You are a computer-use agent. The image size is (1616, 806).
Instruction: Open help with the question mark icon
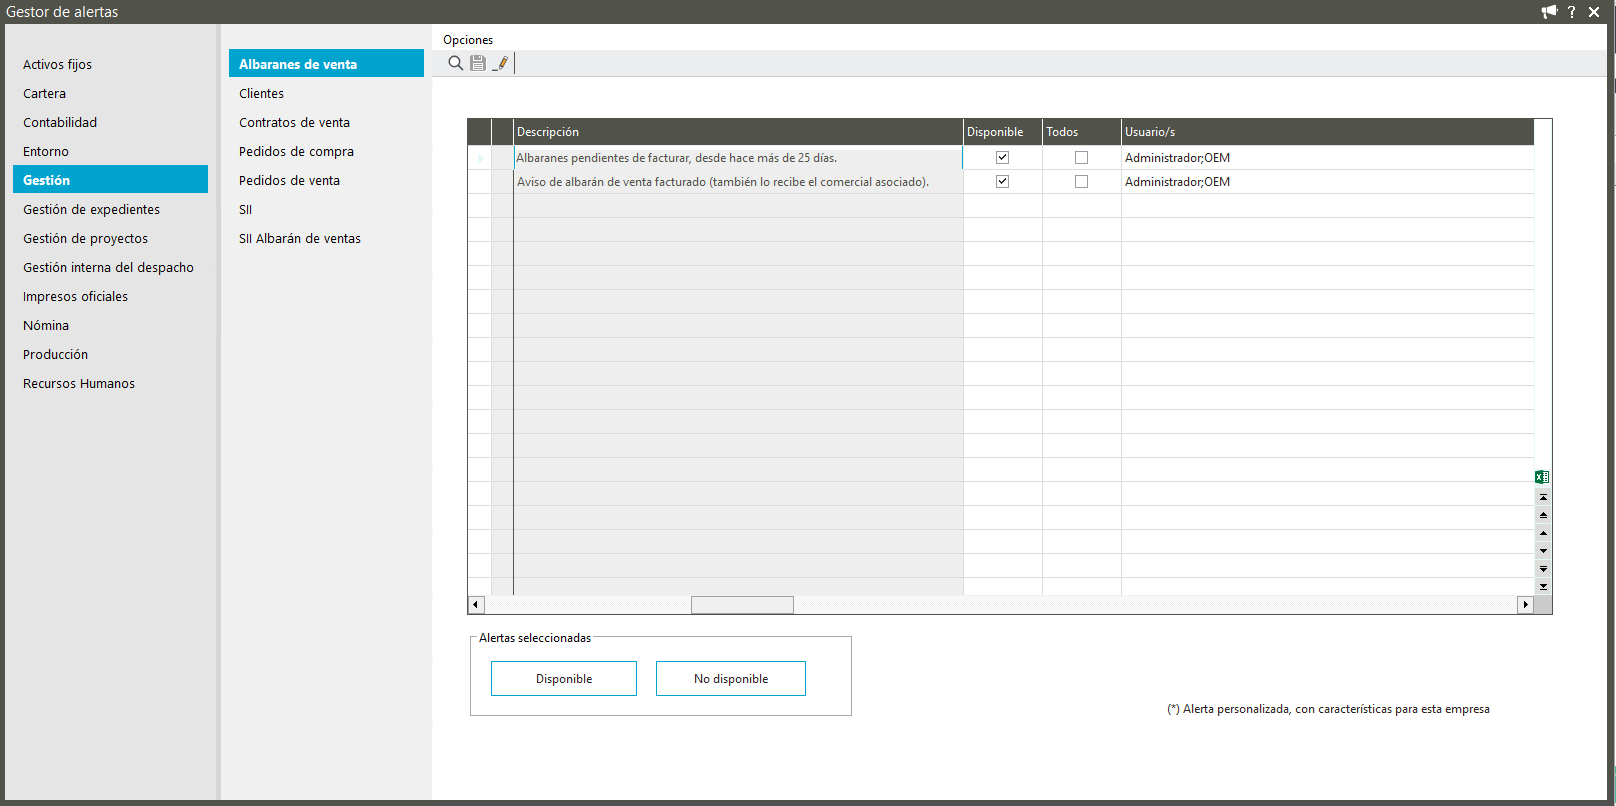click(x=1571, y=12)
